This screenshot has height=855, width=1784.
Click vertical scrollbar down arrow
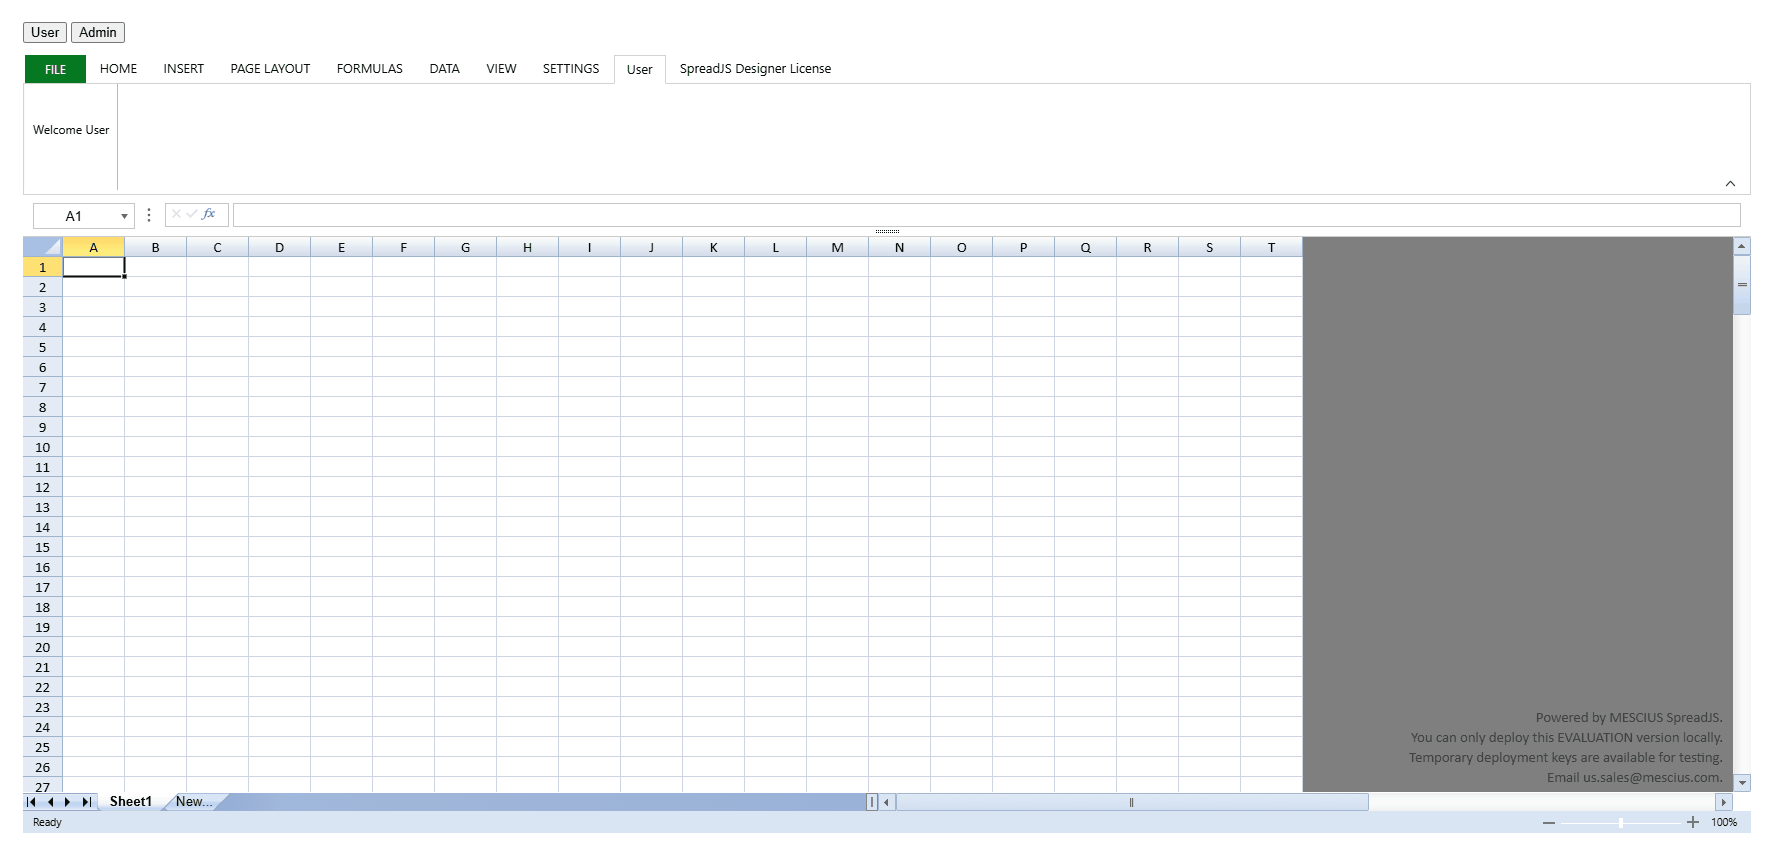click(1742, 783)
